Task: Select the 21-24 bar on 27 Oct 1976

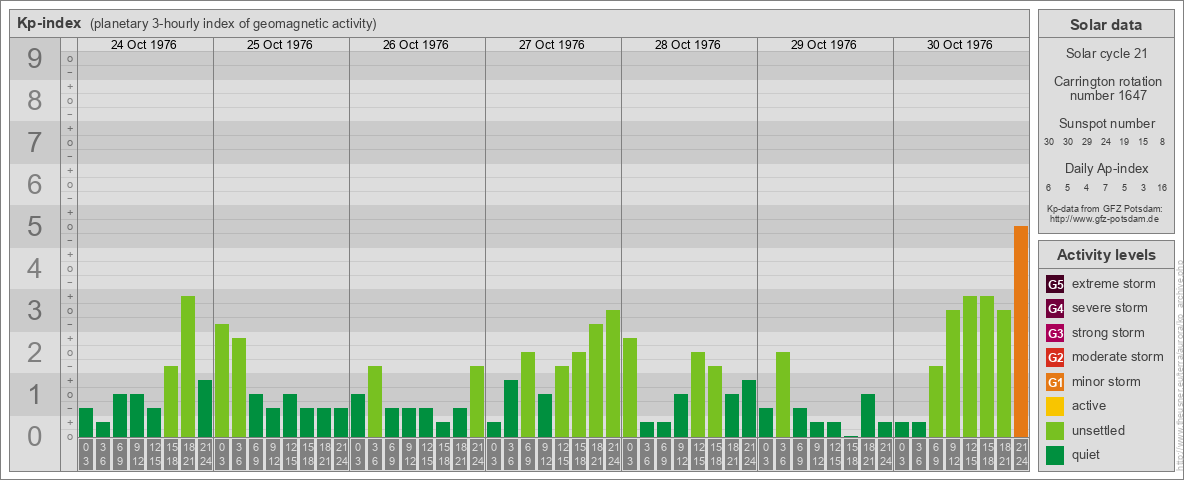Action: [x=612, y=374]
